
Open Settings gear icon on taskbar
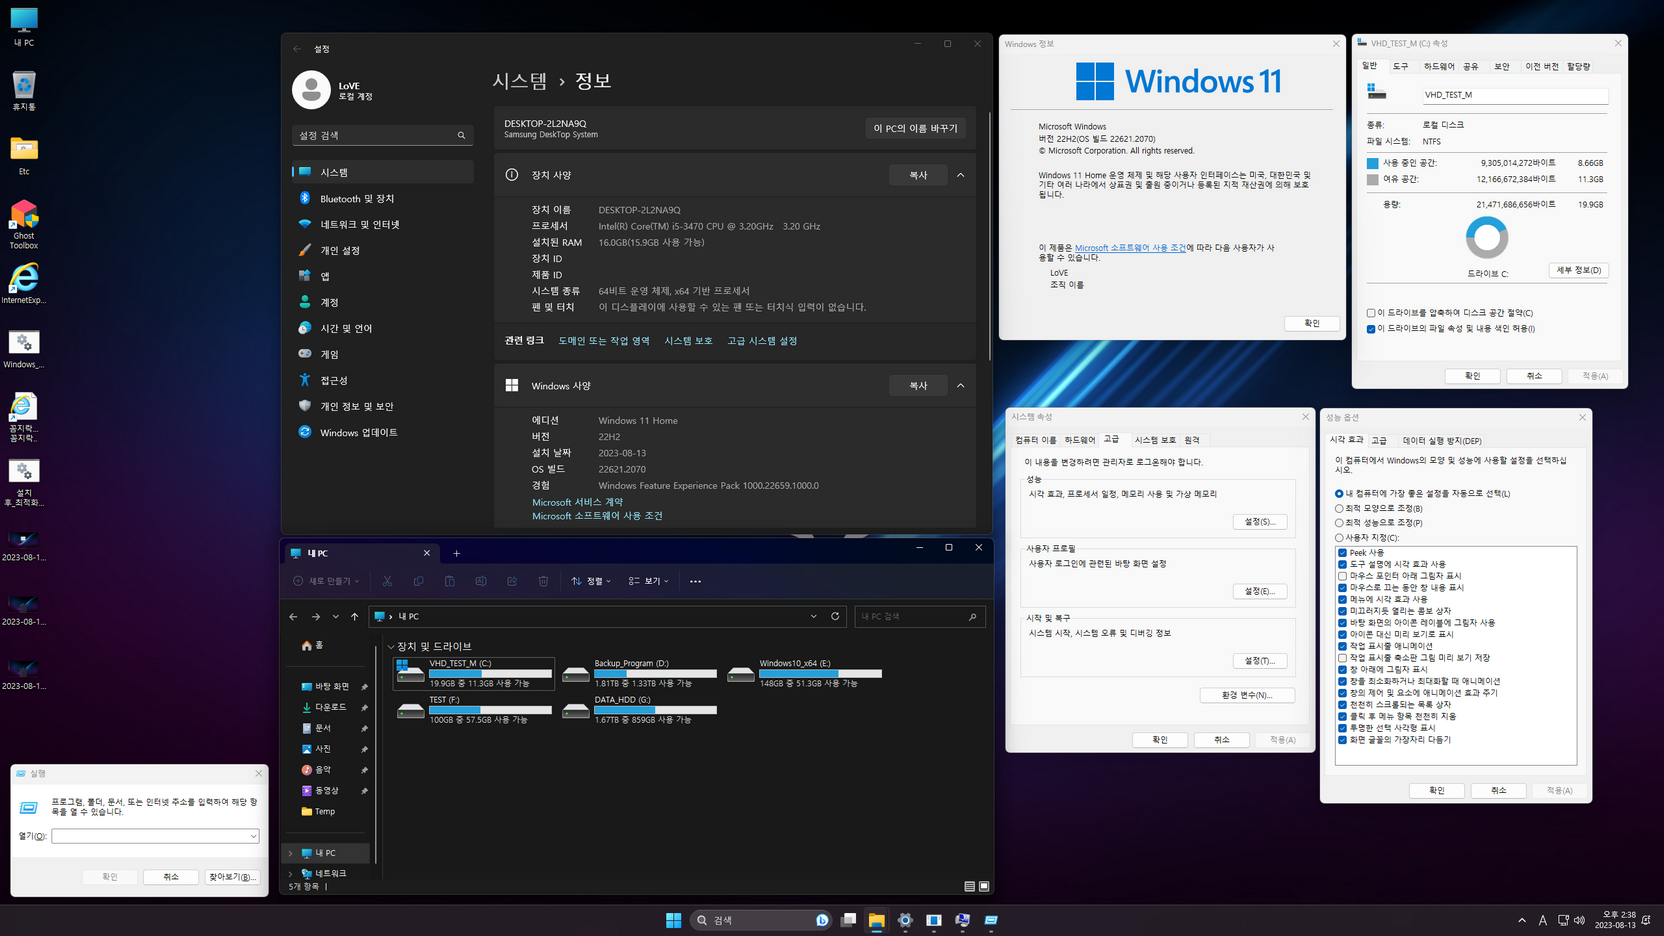click(905, 920)
